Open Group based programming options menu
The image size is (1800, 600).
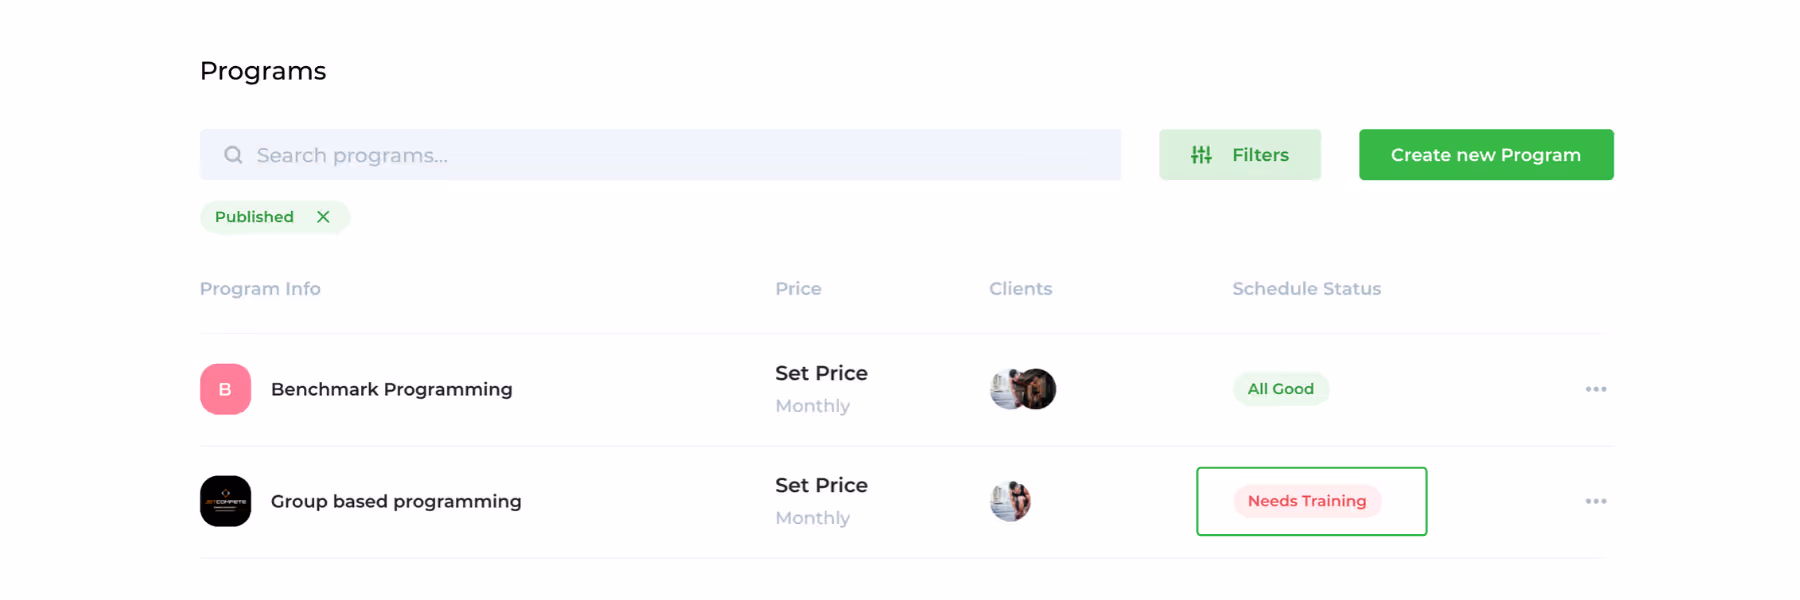[x=1595, y=501]
